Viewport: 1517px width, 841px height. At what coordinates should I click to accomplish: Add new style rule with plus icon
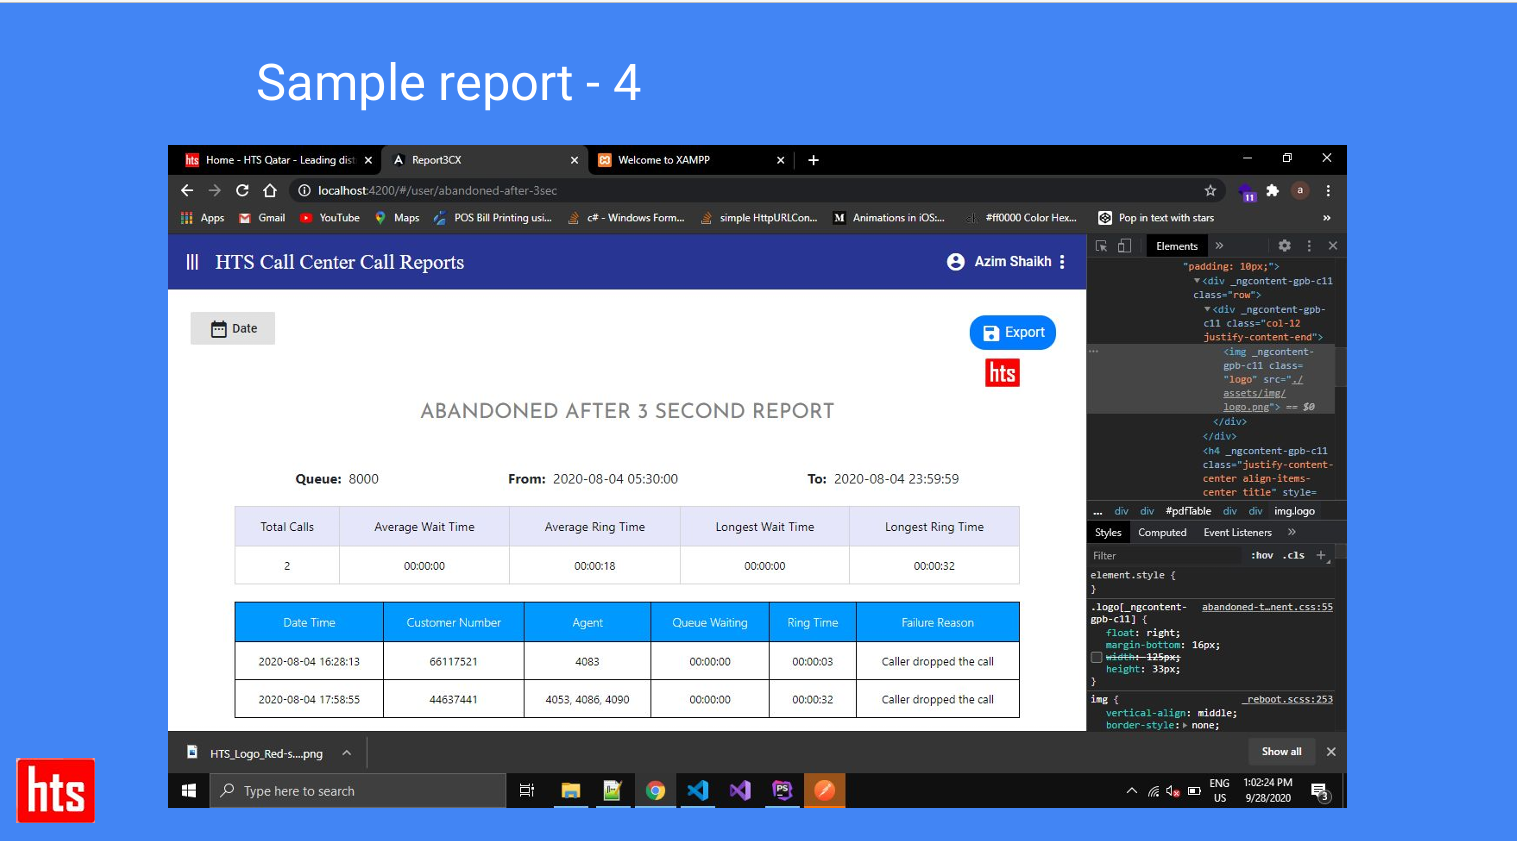(1321, 555)
